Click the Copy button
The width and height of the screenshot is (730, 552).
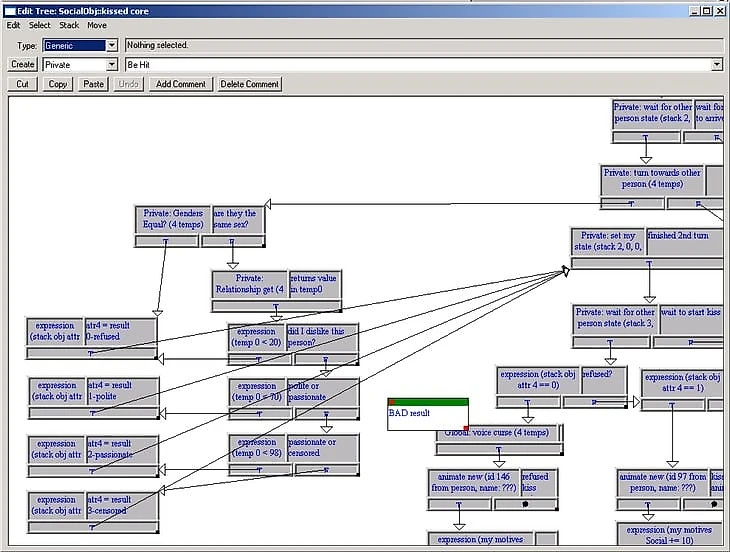(x=58, y=84)
